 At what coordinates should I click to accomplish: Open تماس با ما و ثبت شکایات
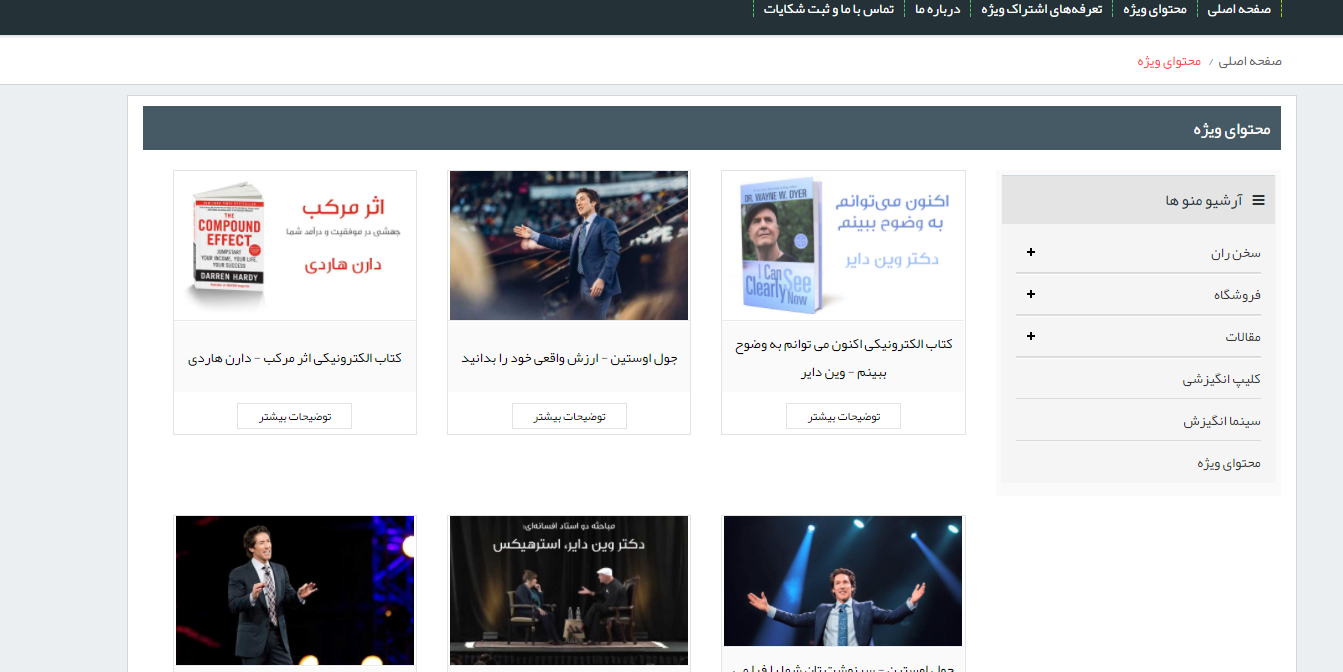click(x=828, y=9)
